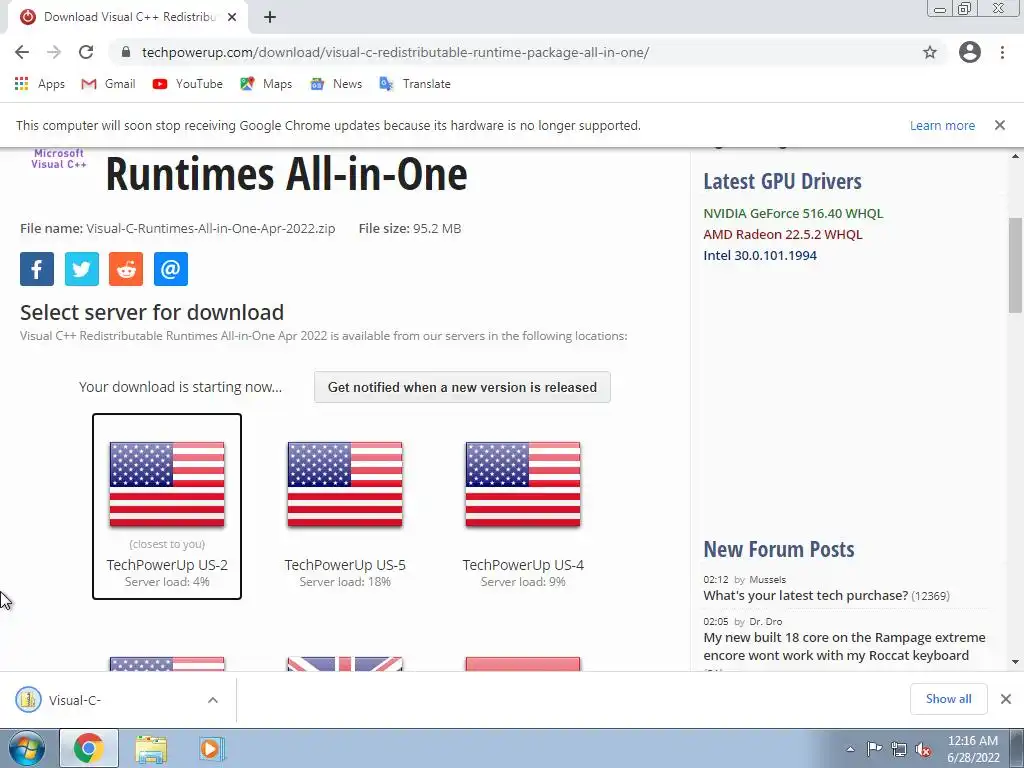Open the Chrome three-dot menu
The image size is (1024, 768).
point(1002,52)
